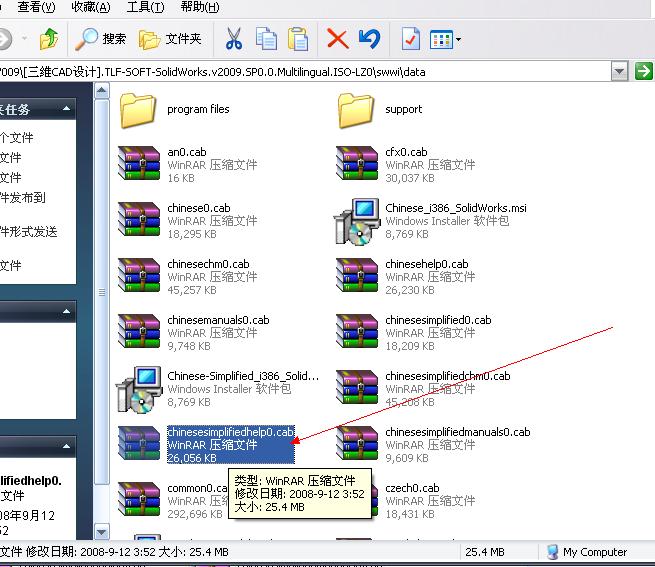Click the Up folder toolbar icon

[x=49, y=39]
